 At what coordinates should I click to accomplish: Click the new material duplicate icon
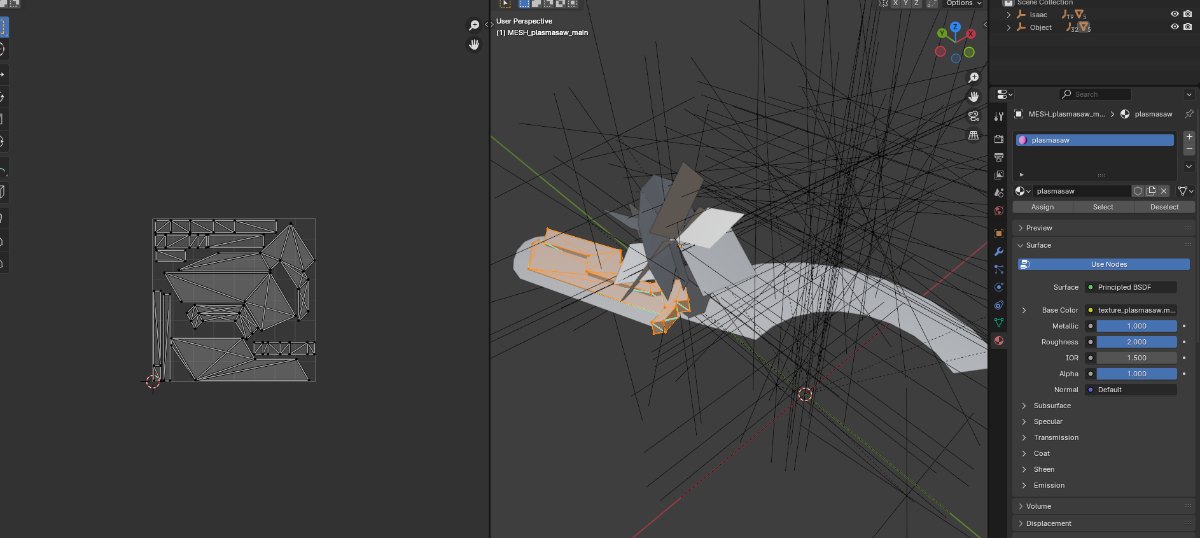1151,190
